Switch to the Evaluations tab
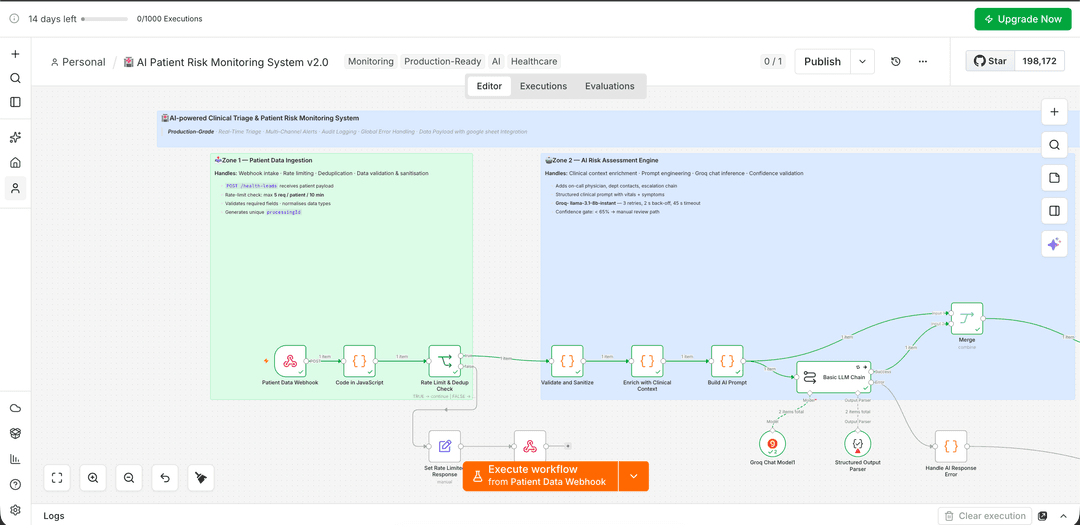The image size is (1080, 525). tap(610, 86)
